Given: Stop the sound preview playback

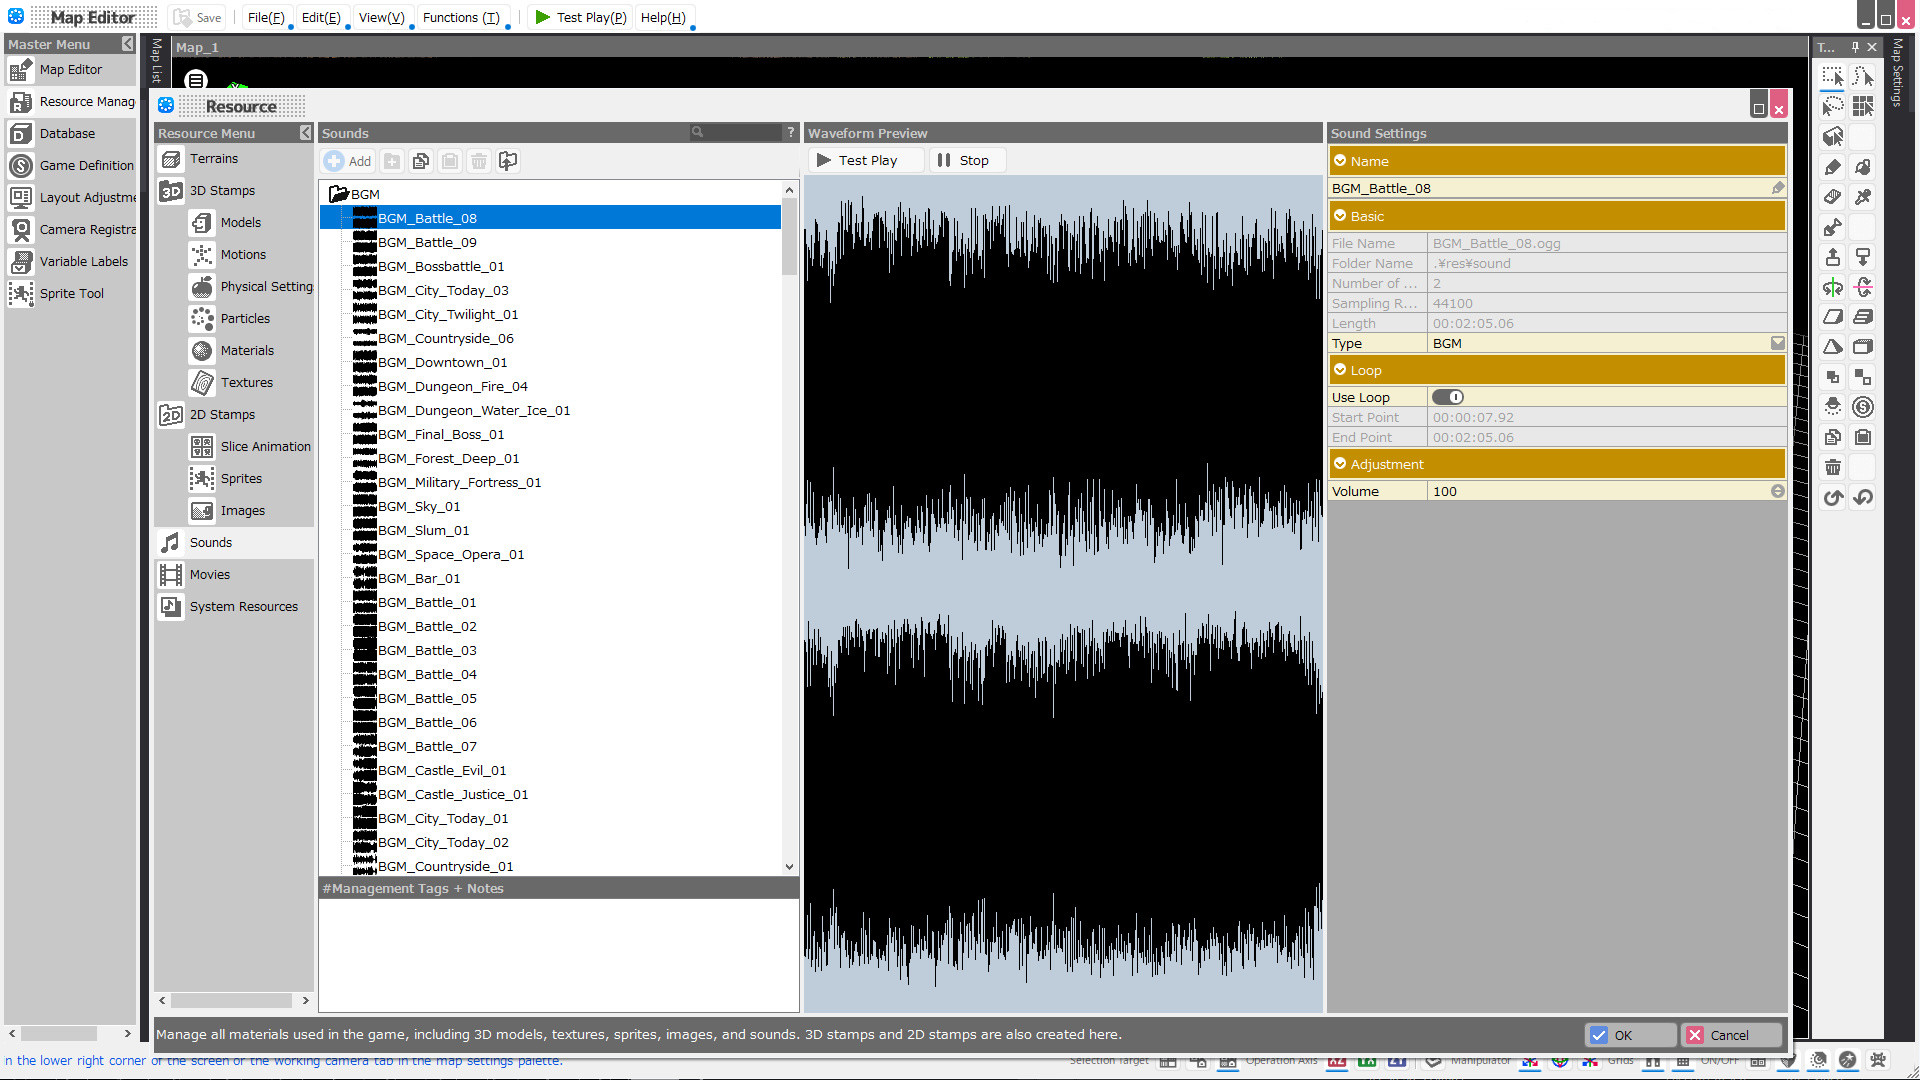Looking at the screenshot, I should point(966,160).
